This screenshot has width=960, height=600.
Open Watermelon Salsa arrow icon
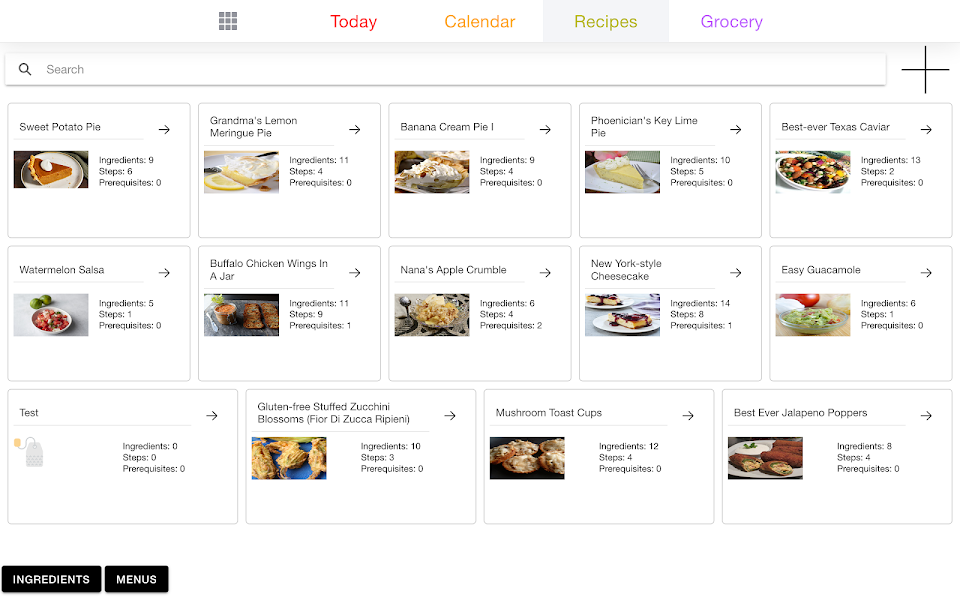click(164, 273)
